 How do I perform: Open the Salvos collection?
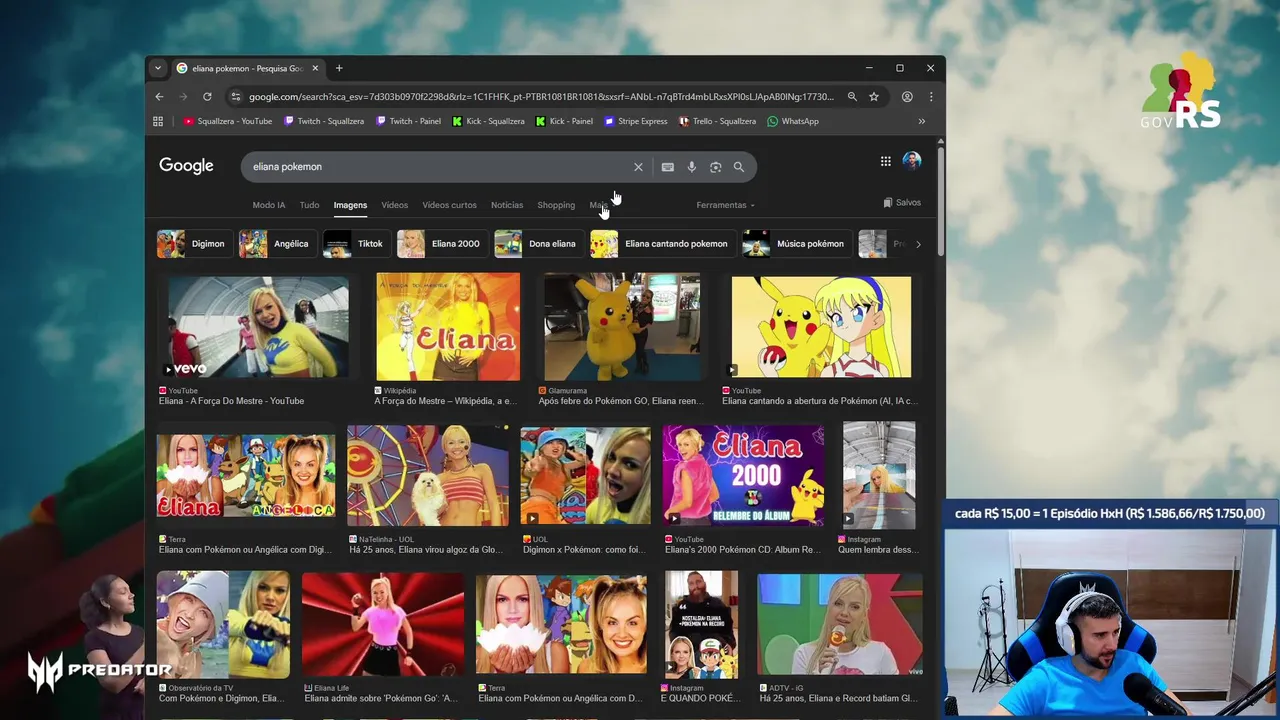902,202
